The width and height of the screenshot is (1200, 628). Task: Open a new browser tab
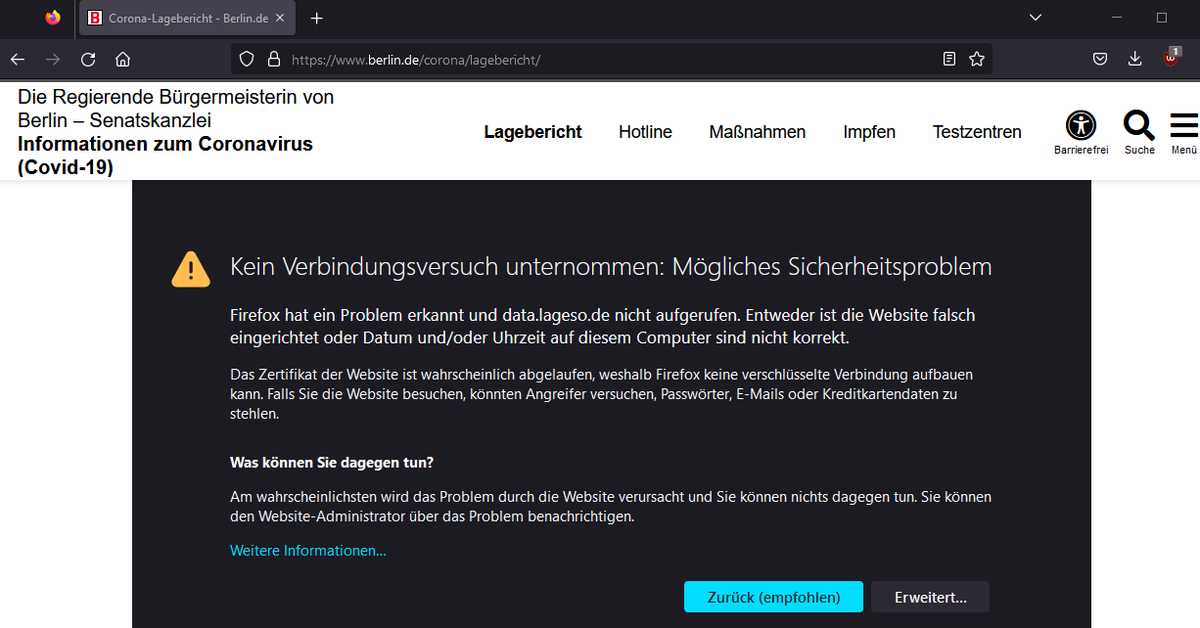317,18
